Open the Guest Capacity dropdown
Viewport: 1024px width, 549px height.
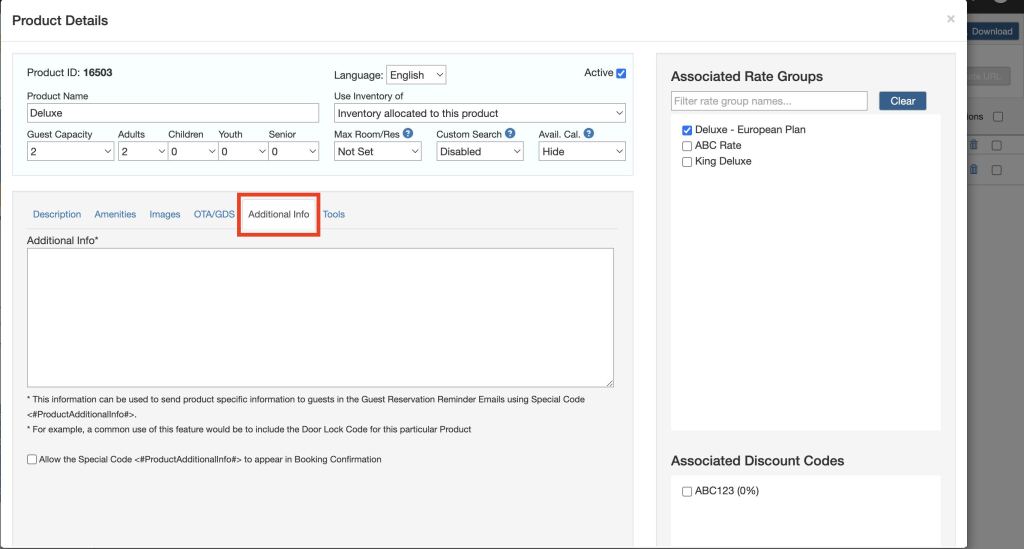click(x=70, y=152)
